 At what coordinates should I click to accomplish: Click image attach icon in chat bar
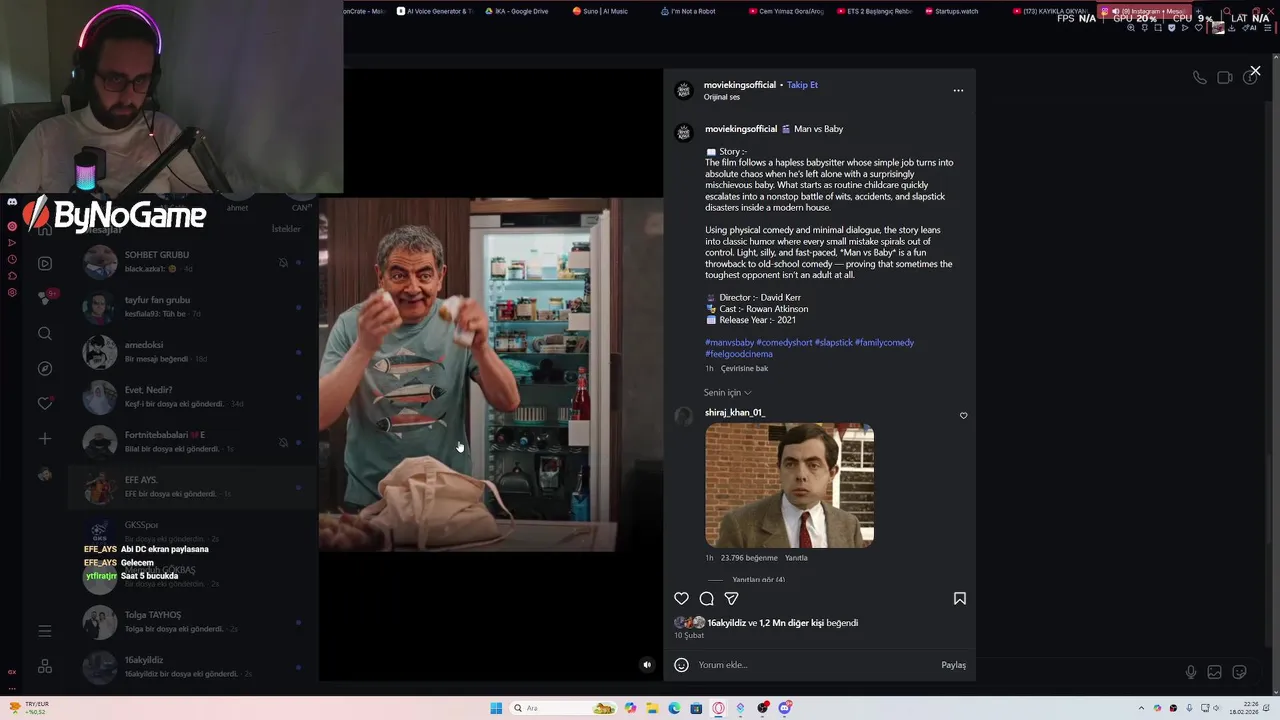coord(1214,672)
